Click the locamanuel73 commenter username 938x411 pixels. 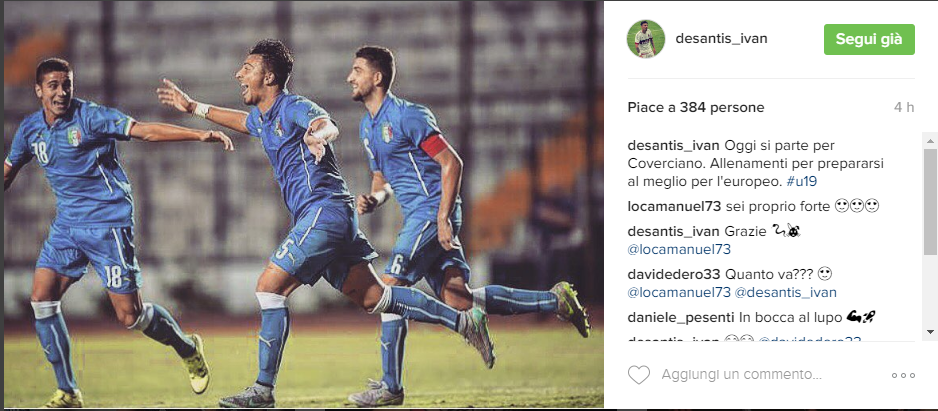(674, 206)
